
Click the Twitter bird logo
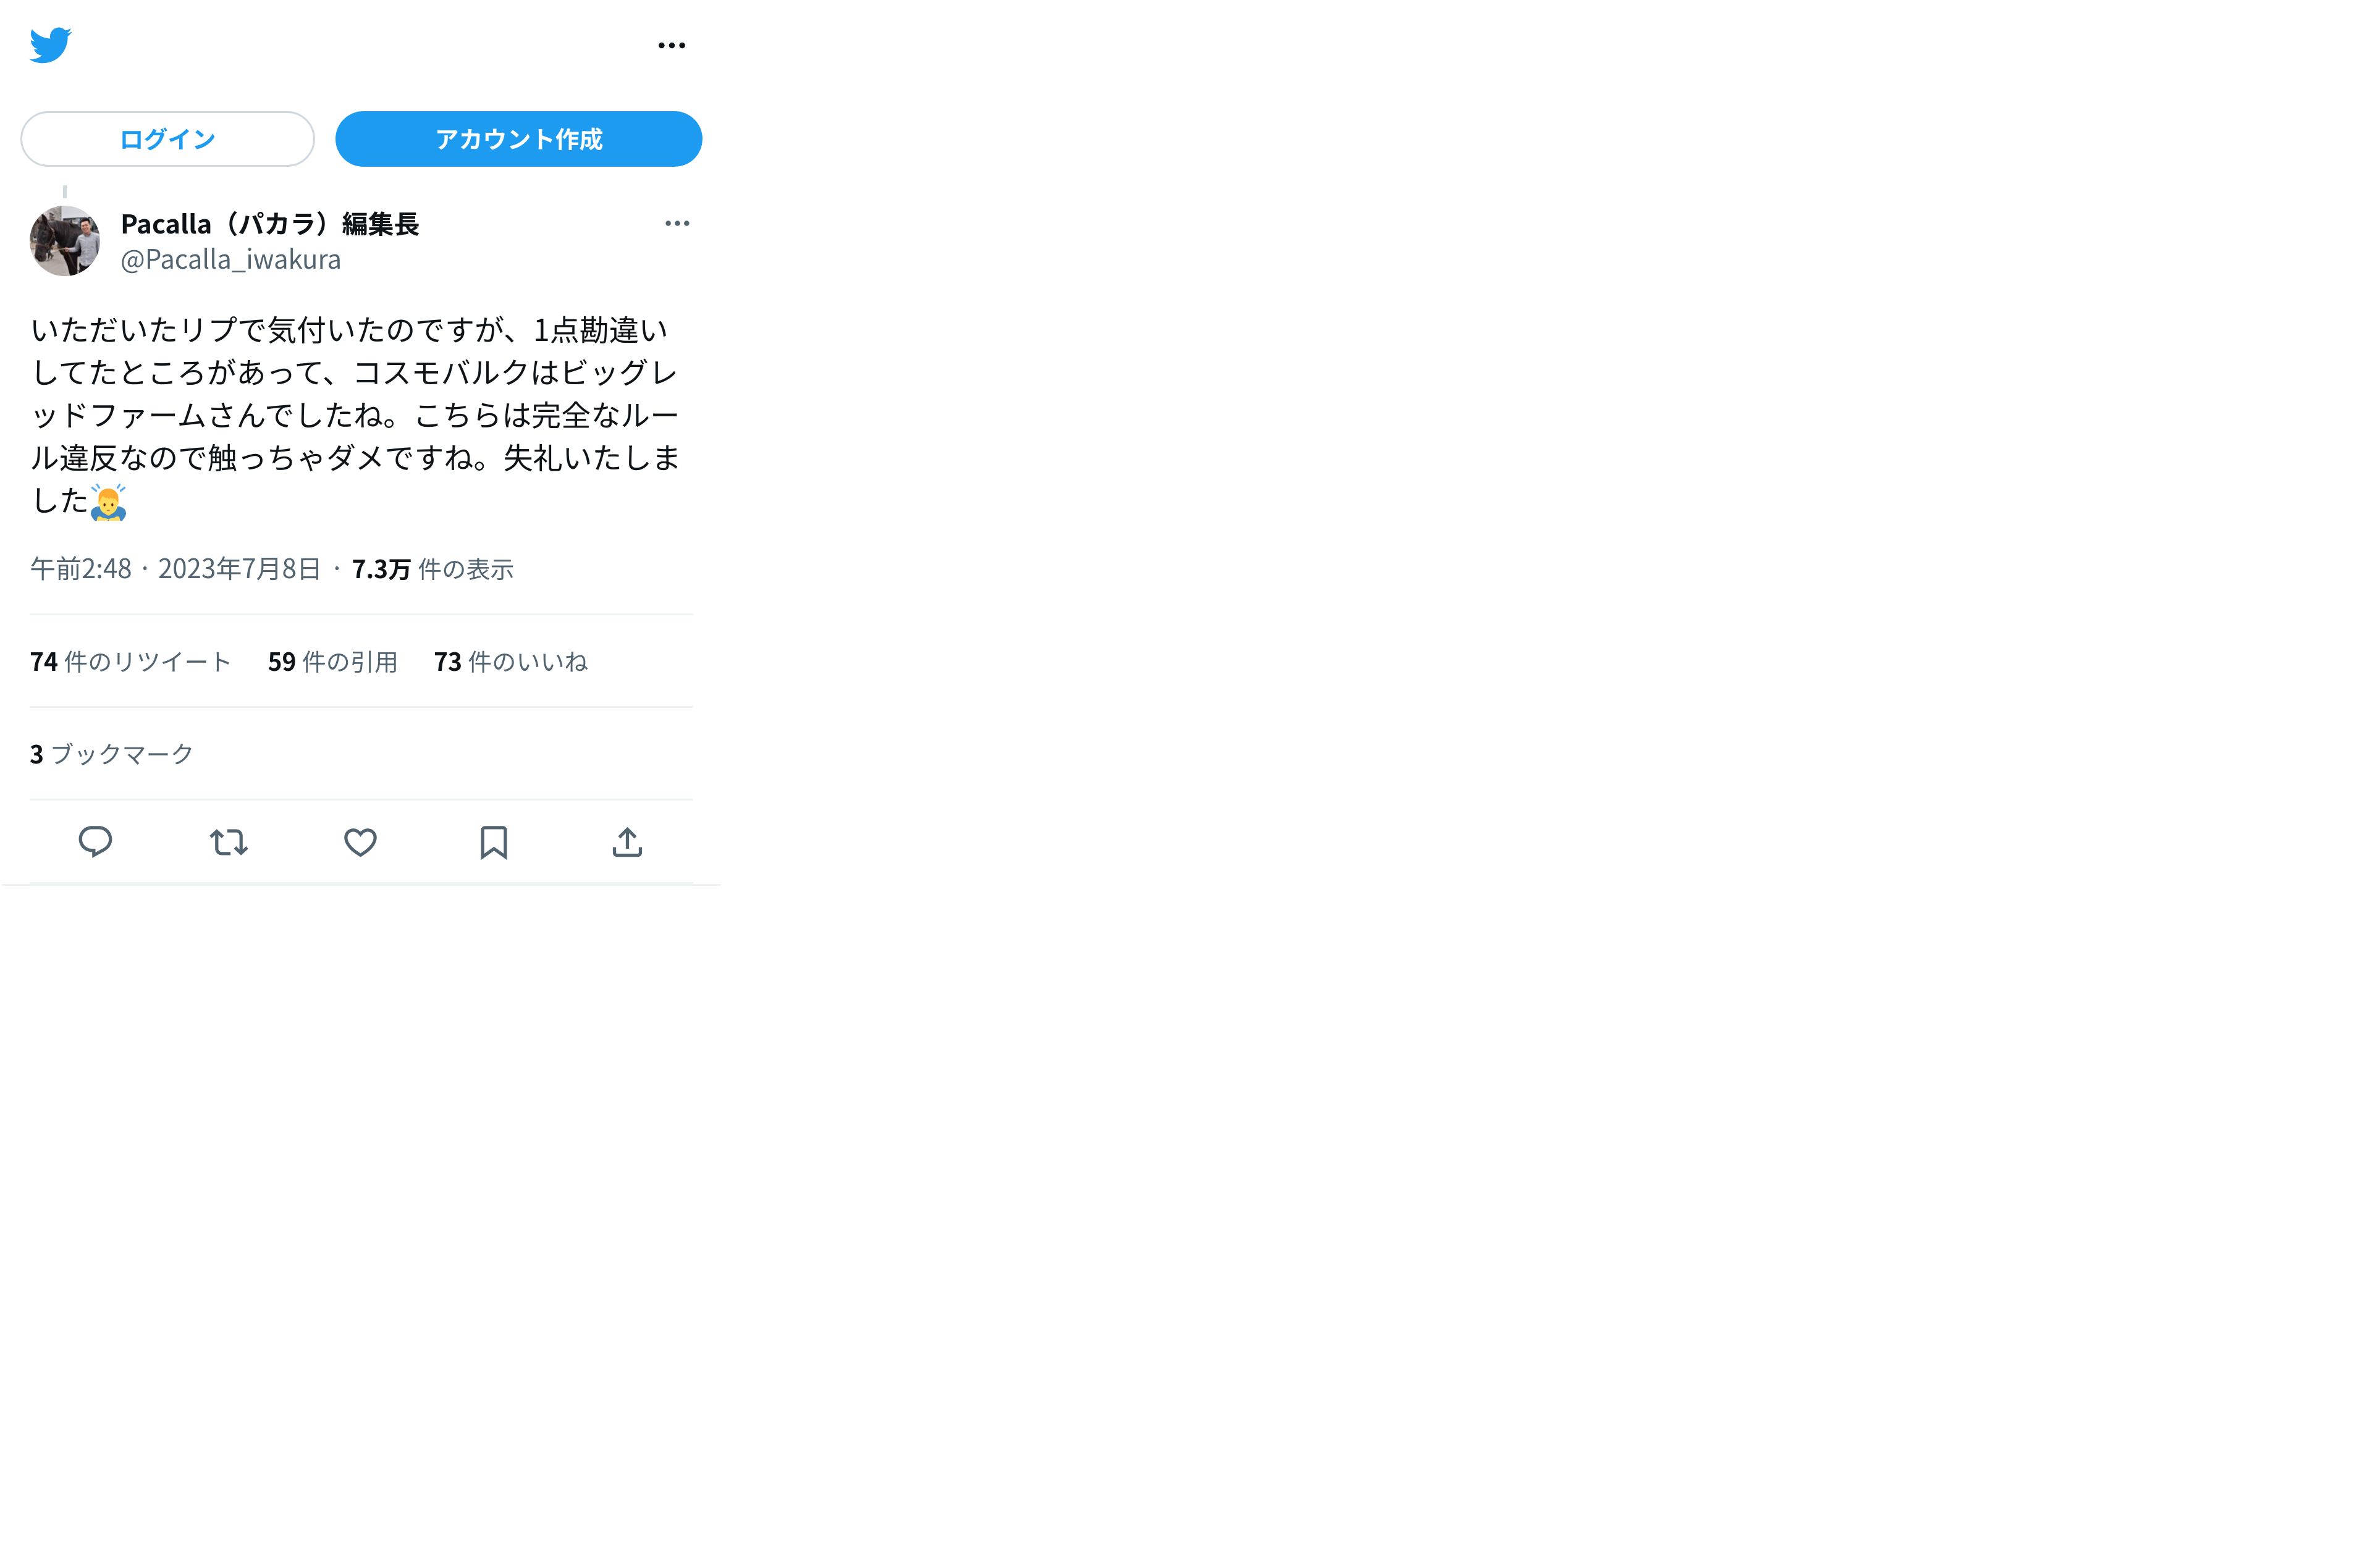point(50,45)
